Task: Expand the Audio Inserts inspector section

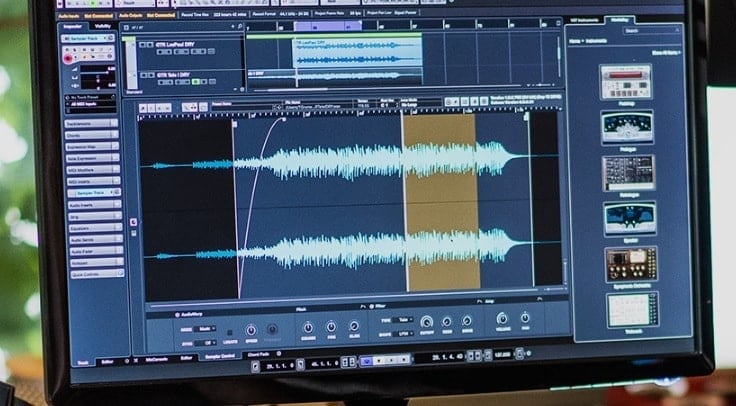Action: [x=94, y=205]
